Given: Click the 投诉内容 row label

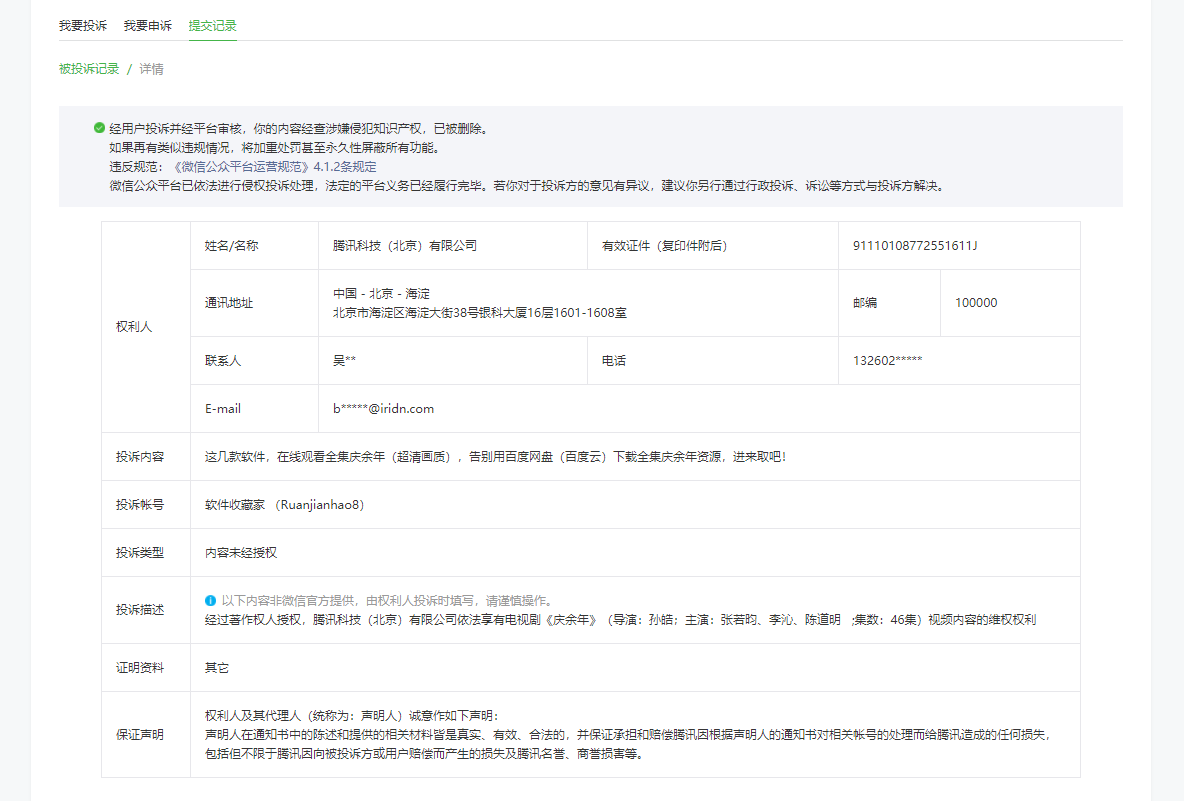Looking at the screenshot, I should coord(140,457).
